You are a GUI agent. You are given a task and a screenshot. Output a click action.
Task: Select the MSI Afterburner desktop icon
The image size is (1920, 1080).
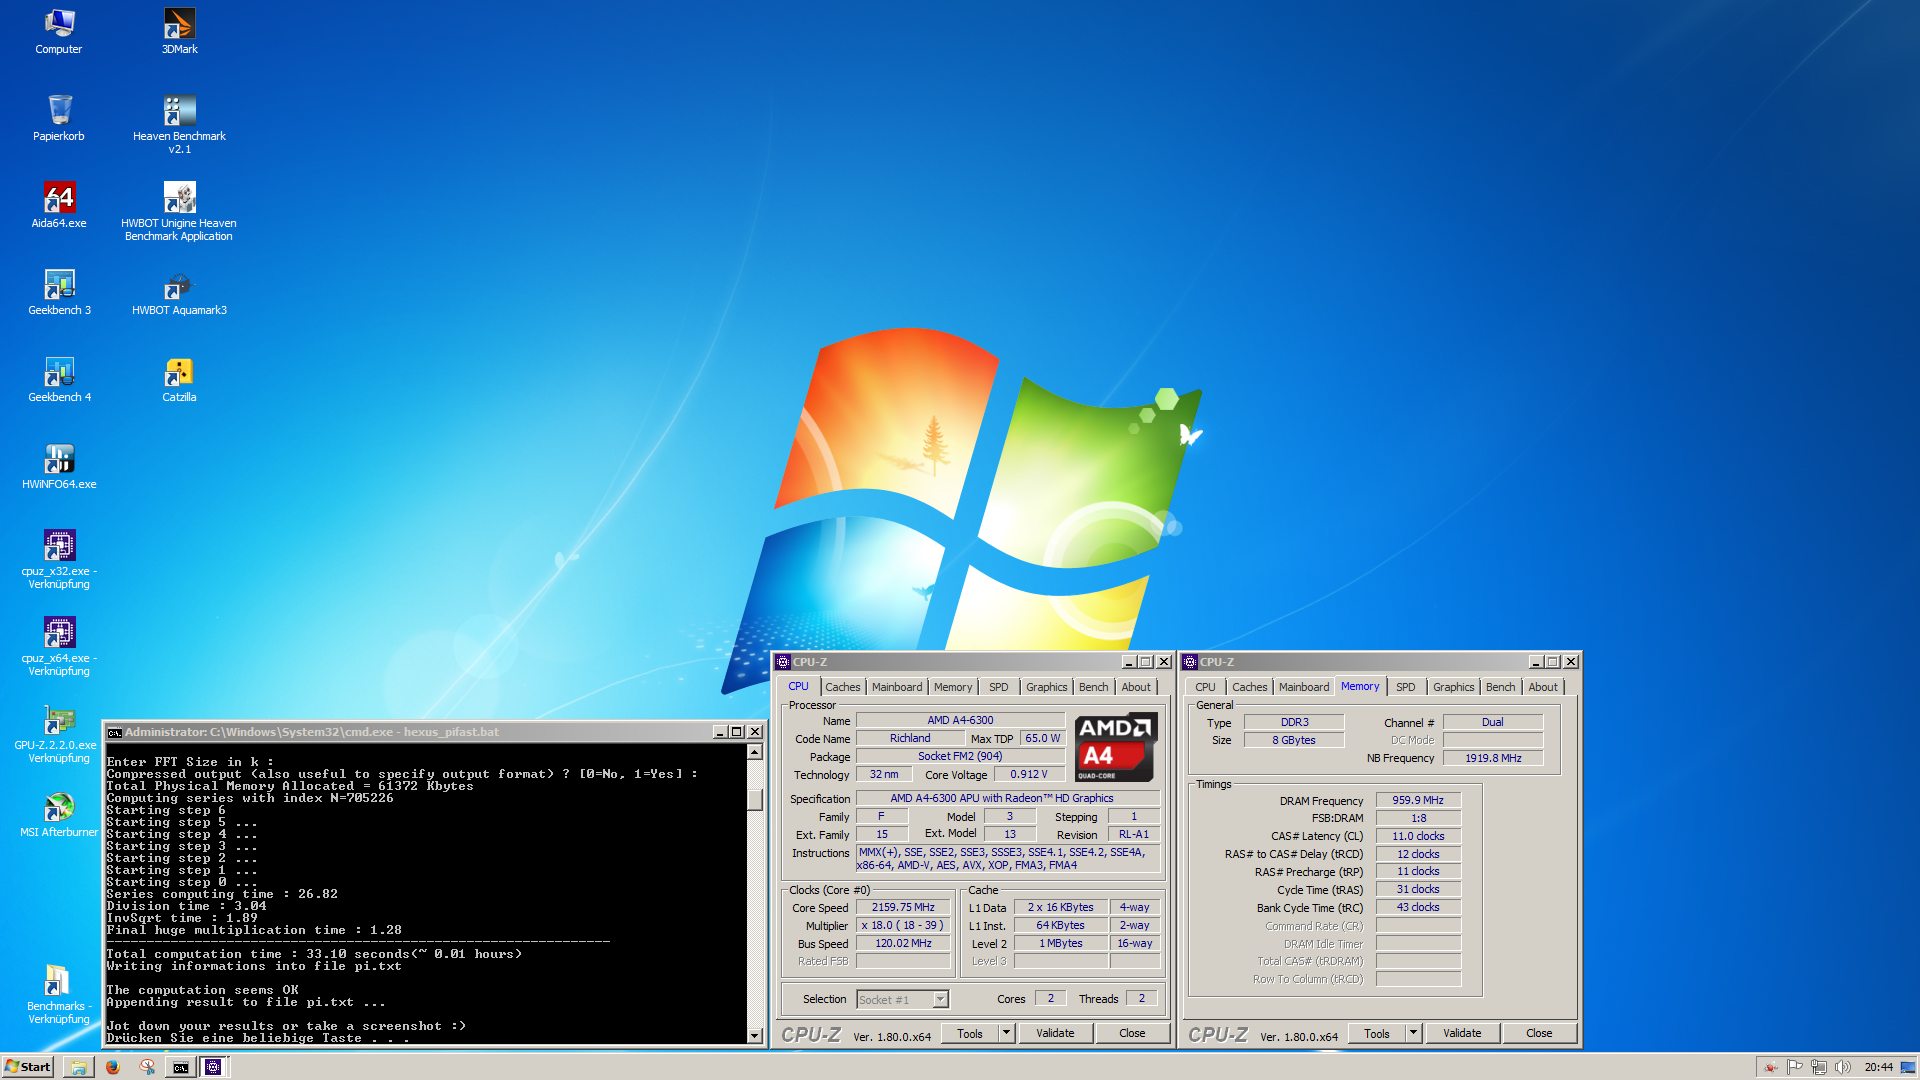coord(59,814)
